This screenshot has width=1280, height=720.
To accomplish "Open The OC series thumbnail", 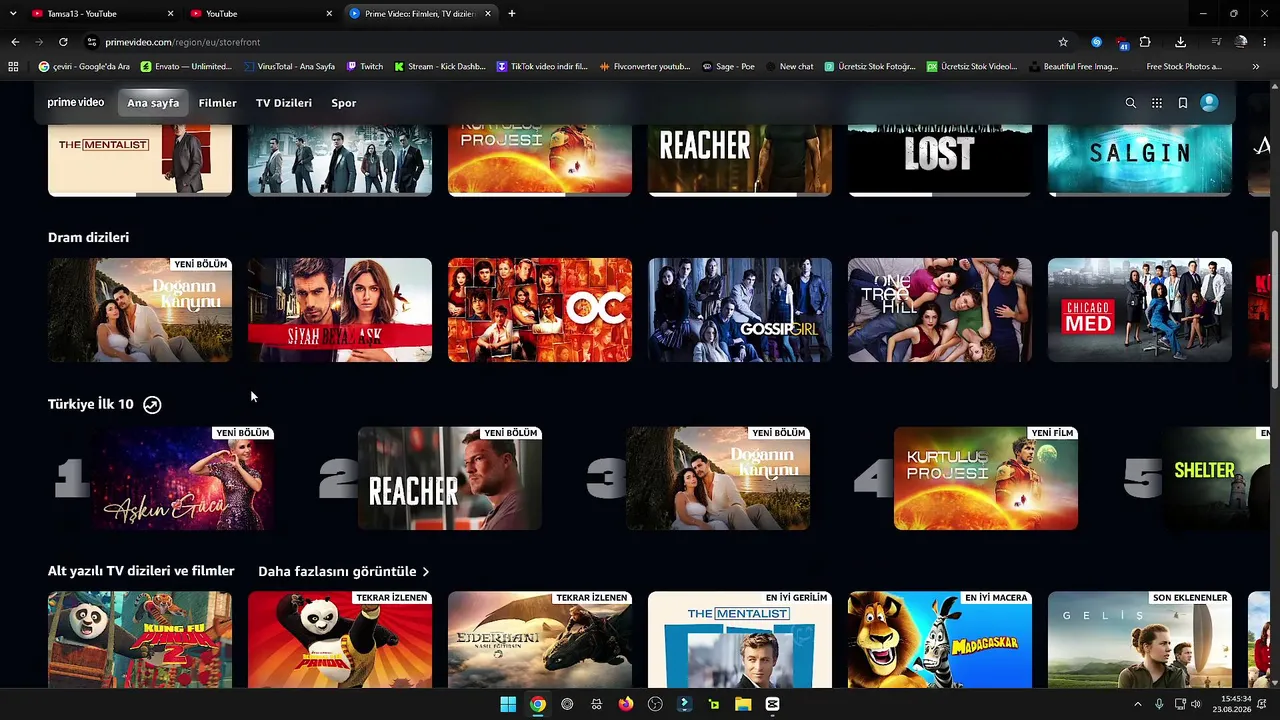I will (540, 310).
